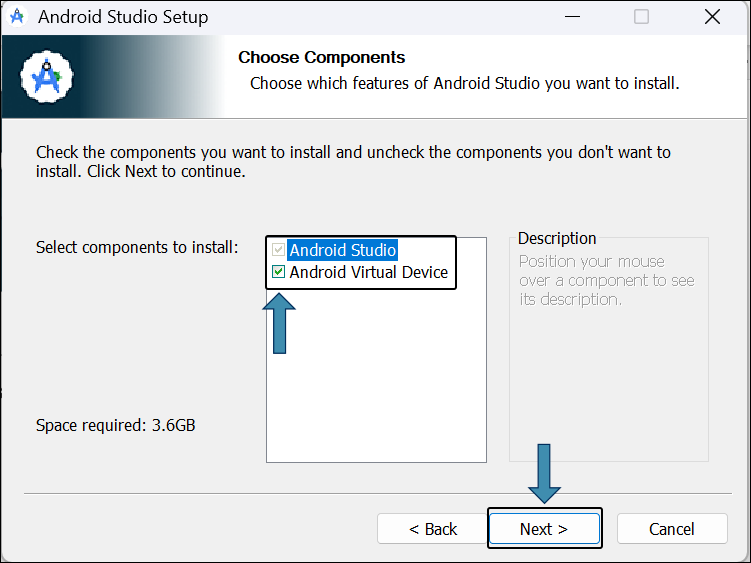Minimize the Android Studio Setup window
Viewport: 751px width, 563px height.
(572, 17)
